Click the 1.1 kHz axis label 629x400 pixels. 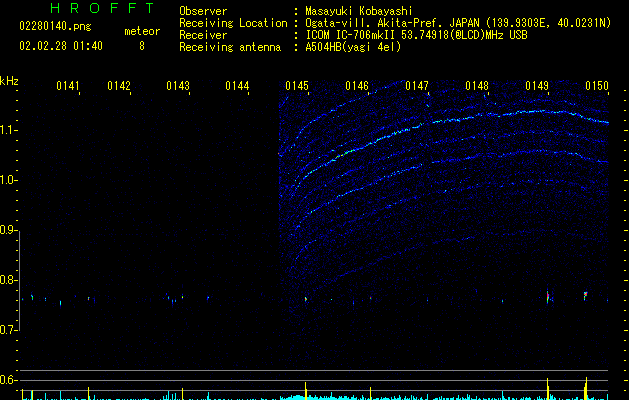click(8, 130)
